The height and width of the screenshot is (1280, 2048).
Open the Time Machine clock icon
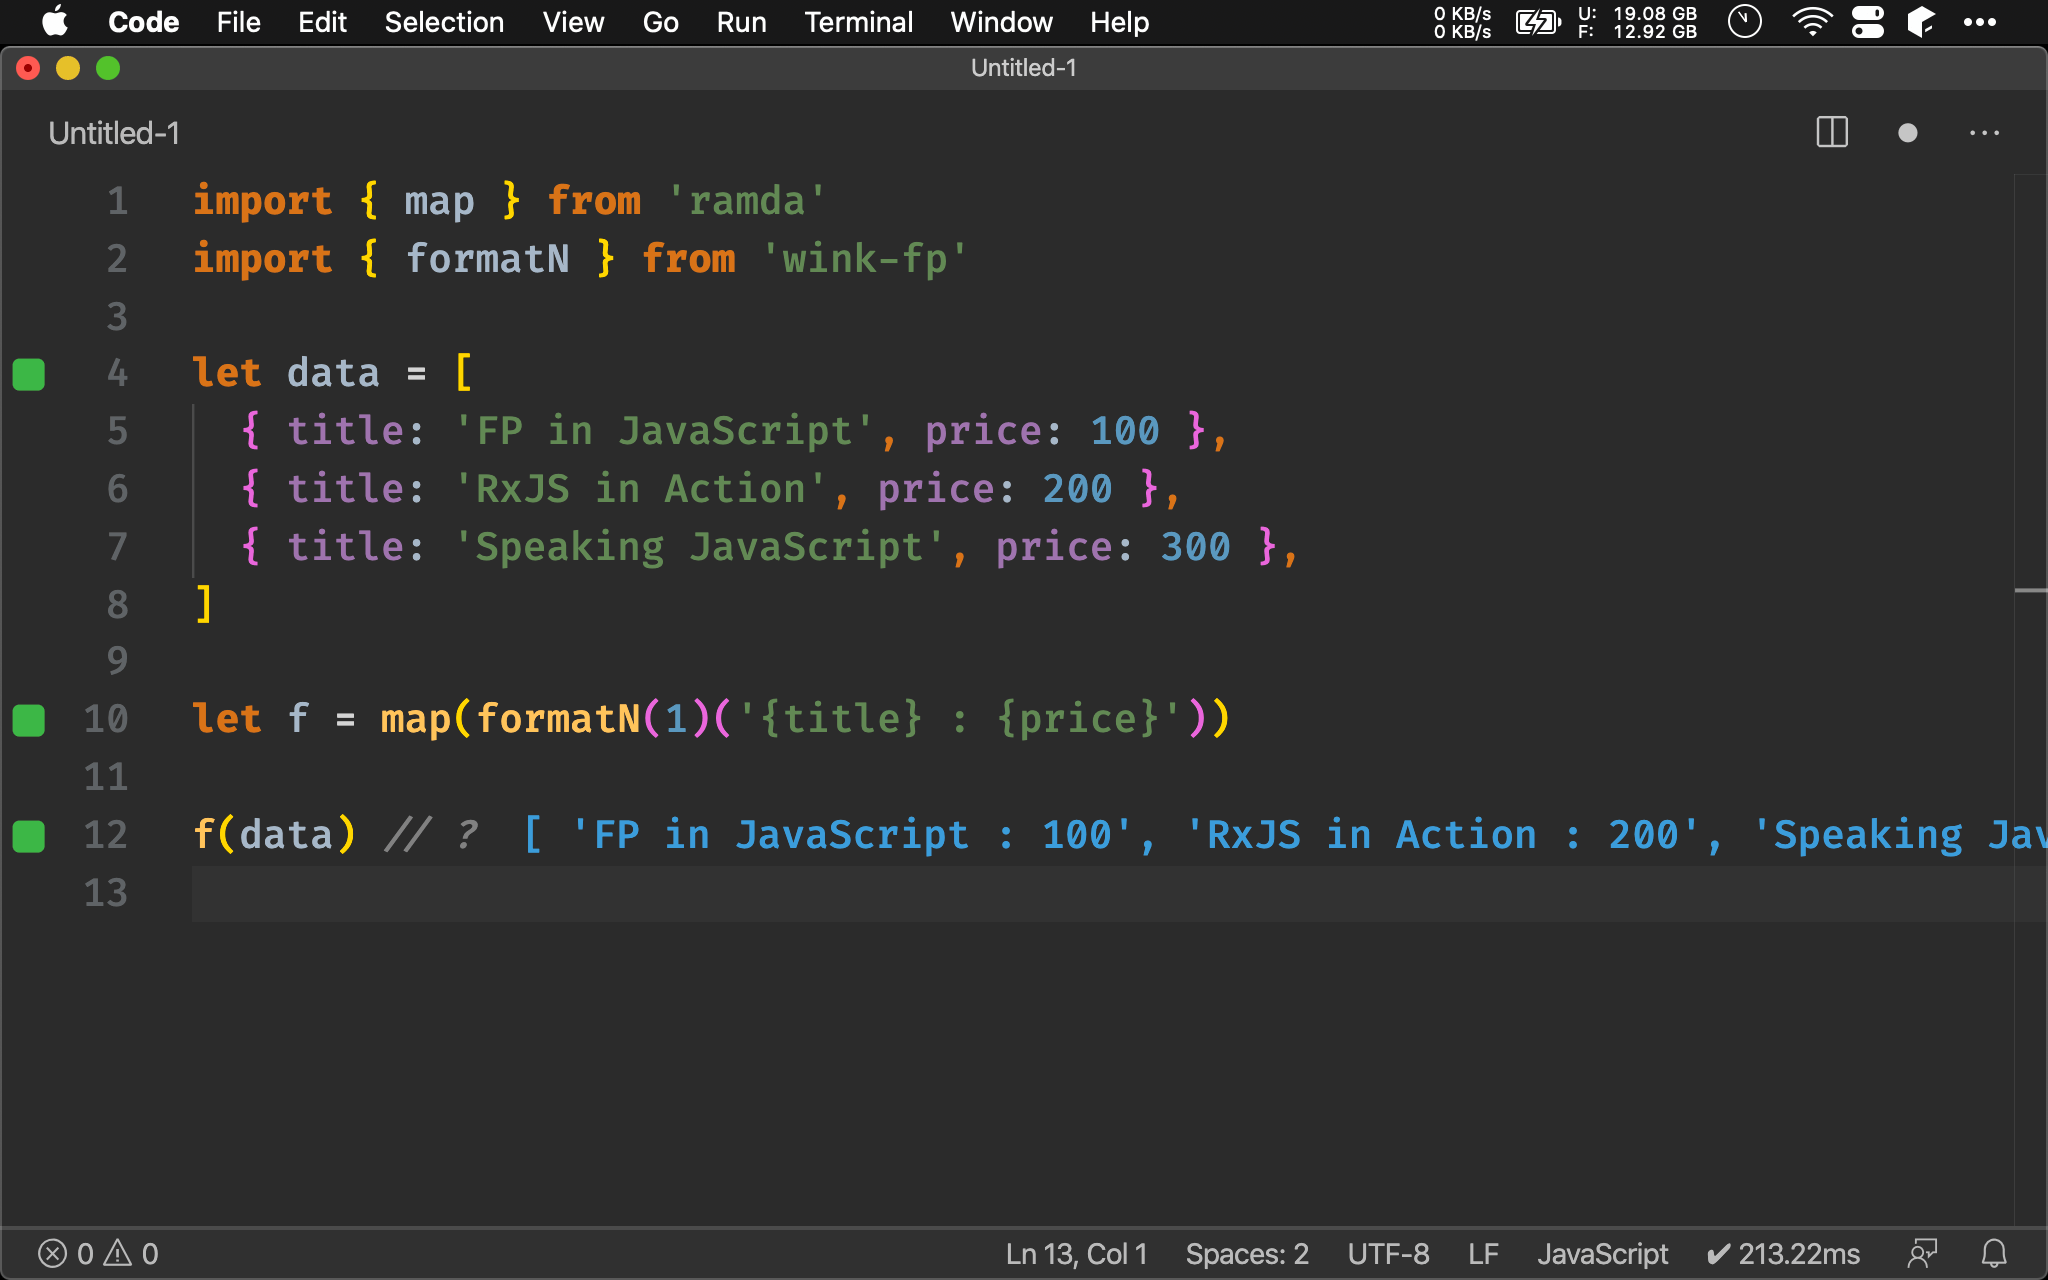click(x=1745, y=22)
